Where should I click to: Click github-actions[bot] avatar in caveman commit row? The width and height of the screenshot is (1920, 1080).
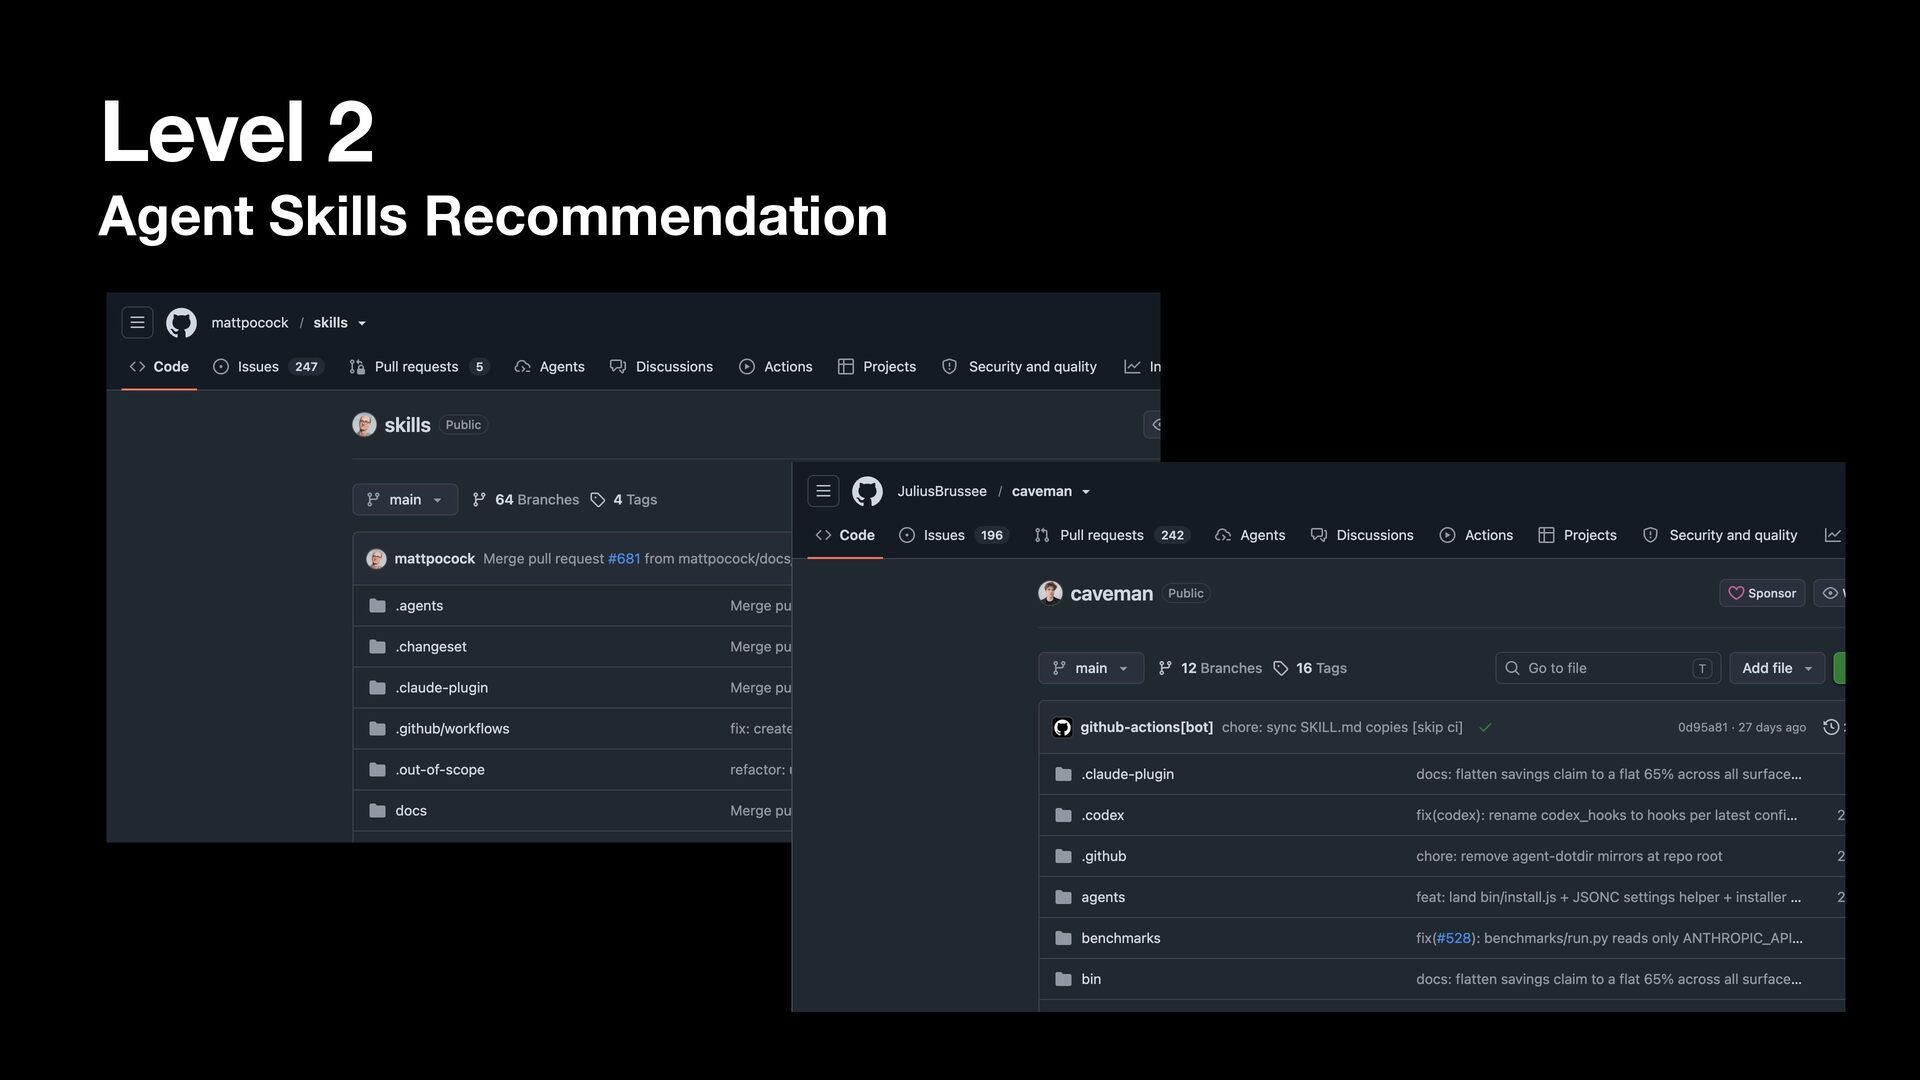pyautogui.click(x=1063, y=728)
